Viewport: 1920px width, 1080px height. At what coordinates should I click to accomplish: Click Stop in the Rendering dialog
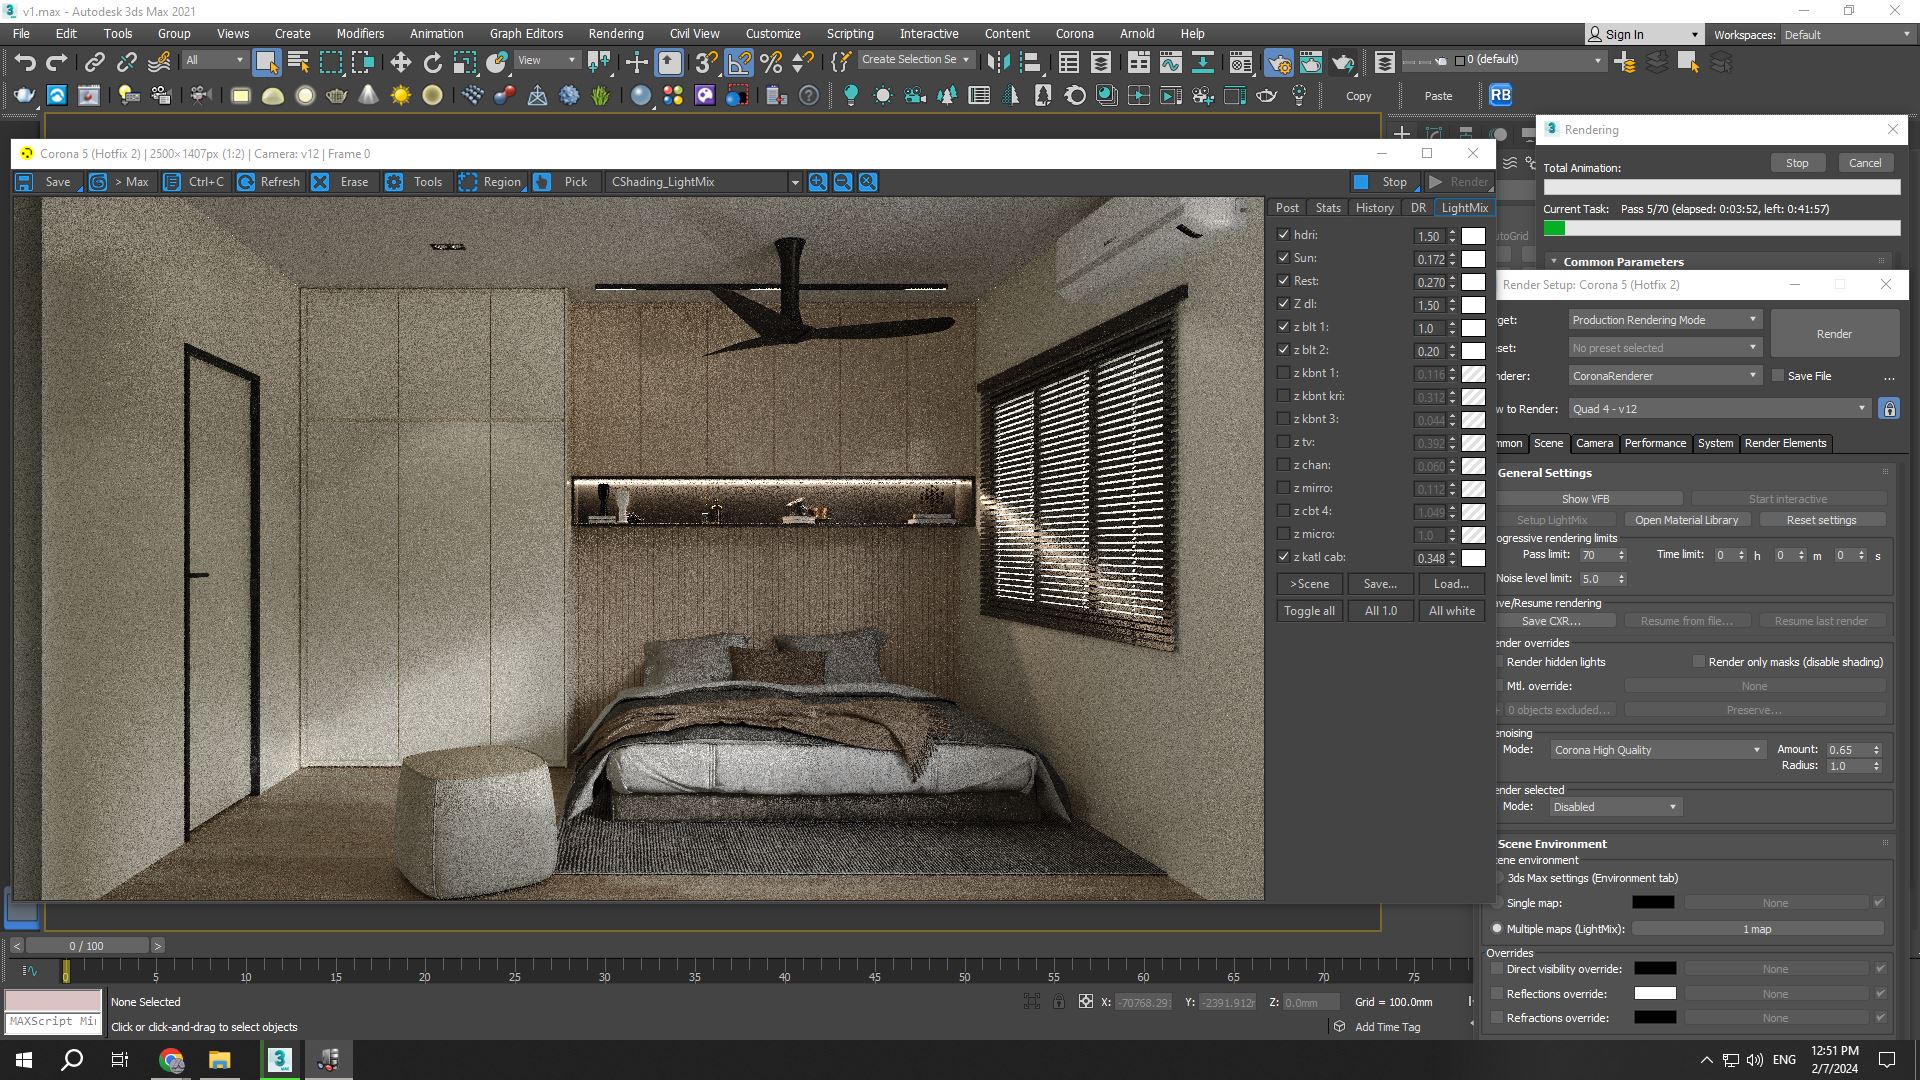[1796, 163]
